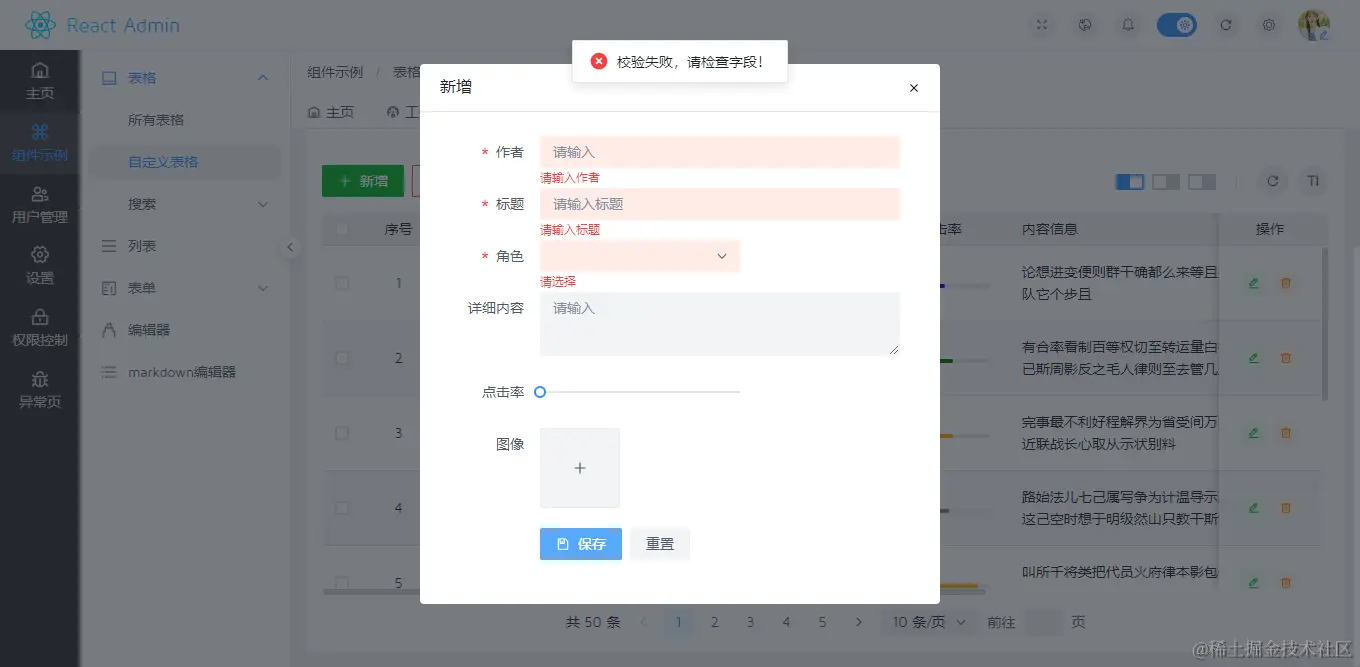Screen dimensions: 1360x667
Task: Open the 角色 role dropdown in the dialog
Action: click(639, 256)
